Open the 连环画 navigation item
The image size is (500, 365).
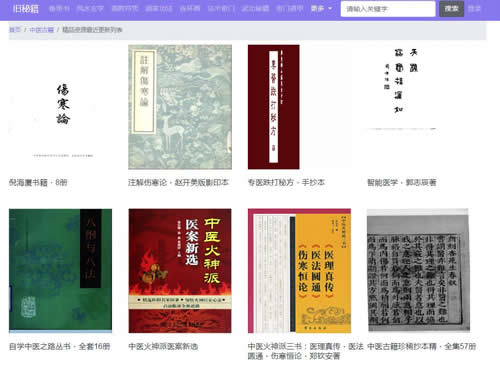190,9
